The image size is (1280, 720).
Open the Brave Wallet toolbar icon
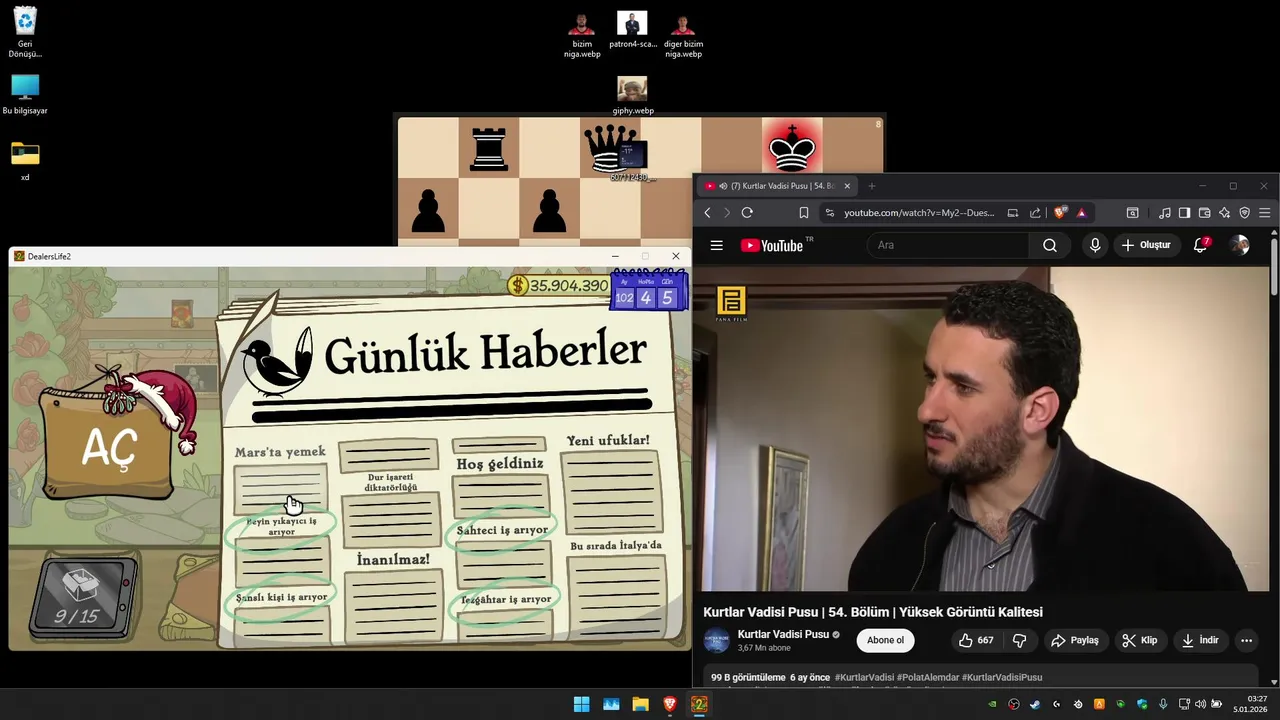(1205, 213)
